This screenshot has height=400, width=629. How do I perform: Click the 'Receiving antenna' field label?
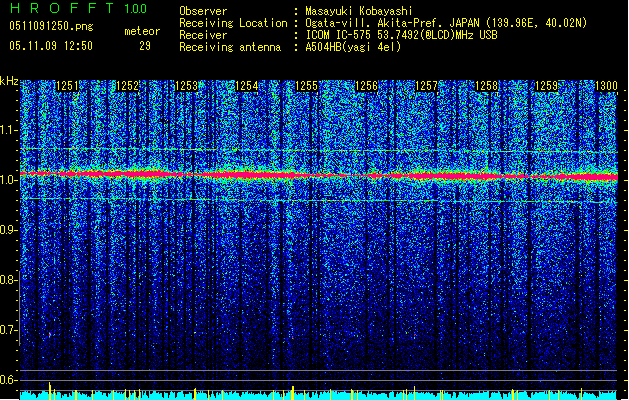[x=230, y=47]
